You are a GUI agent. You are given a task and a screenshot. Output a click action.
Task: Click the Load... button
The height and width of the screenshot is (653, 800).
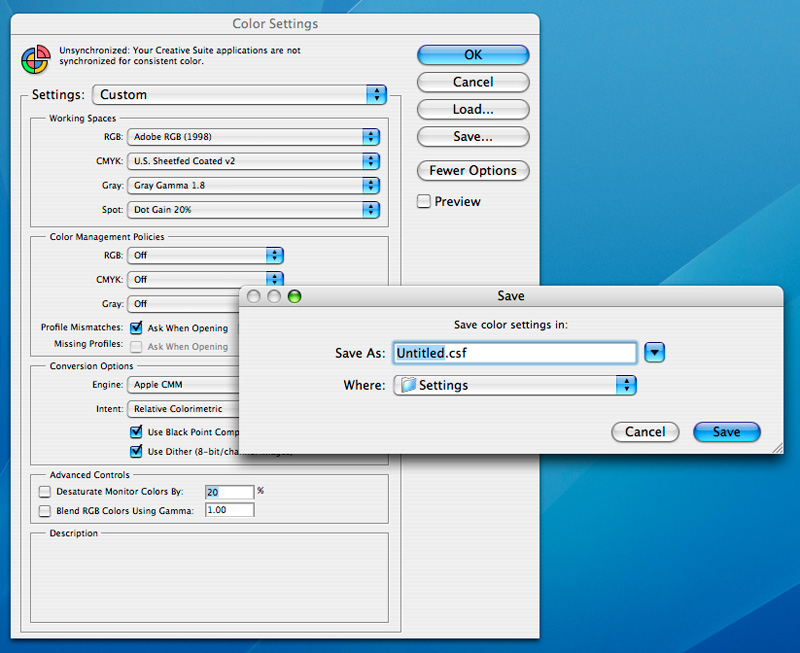(473, 109)
